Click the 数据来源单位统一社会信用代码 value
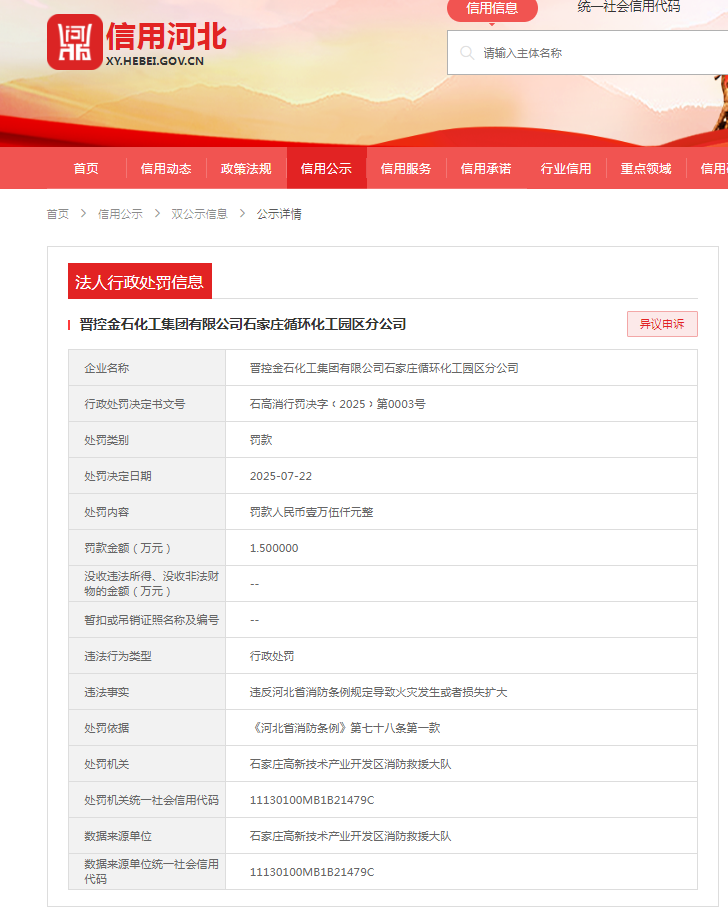The height and width of the screenshot is (918, 728). pos(312,872)
